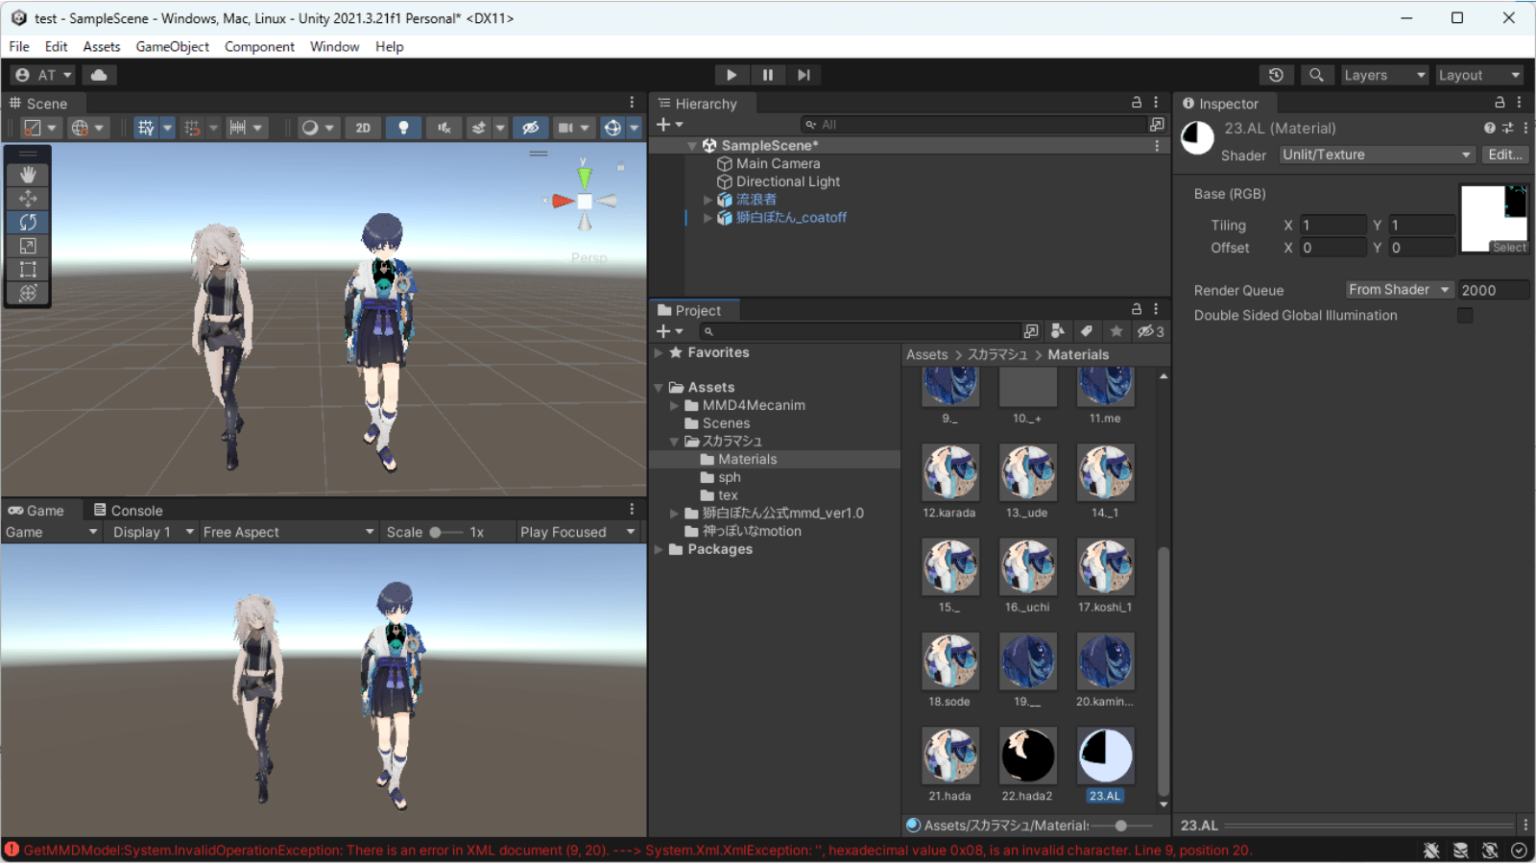This screenshot has width=1536, height=864.
Task: Open the GameObject menu
Action: click(172, 46)
